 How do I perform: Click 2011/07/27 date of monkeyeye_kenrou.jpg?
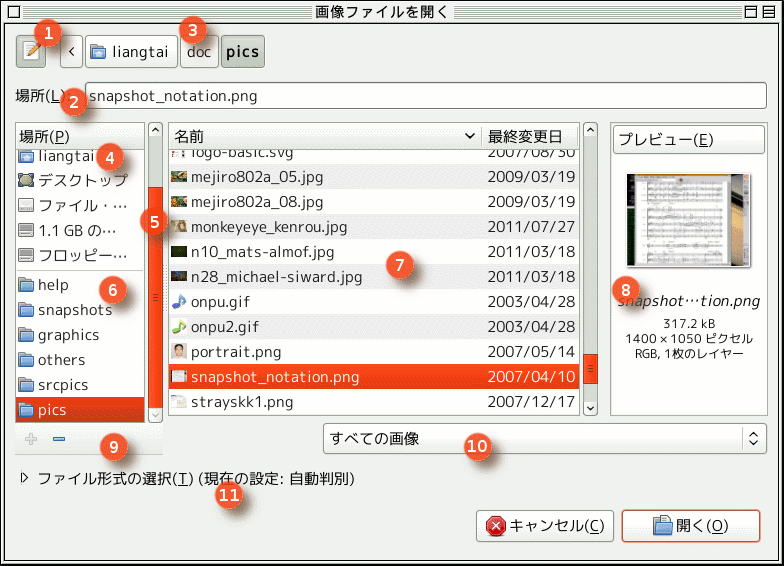click(x=531, y=226)
